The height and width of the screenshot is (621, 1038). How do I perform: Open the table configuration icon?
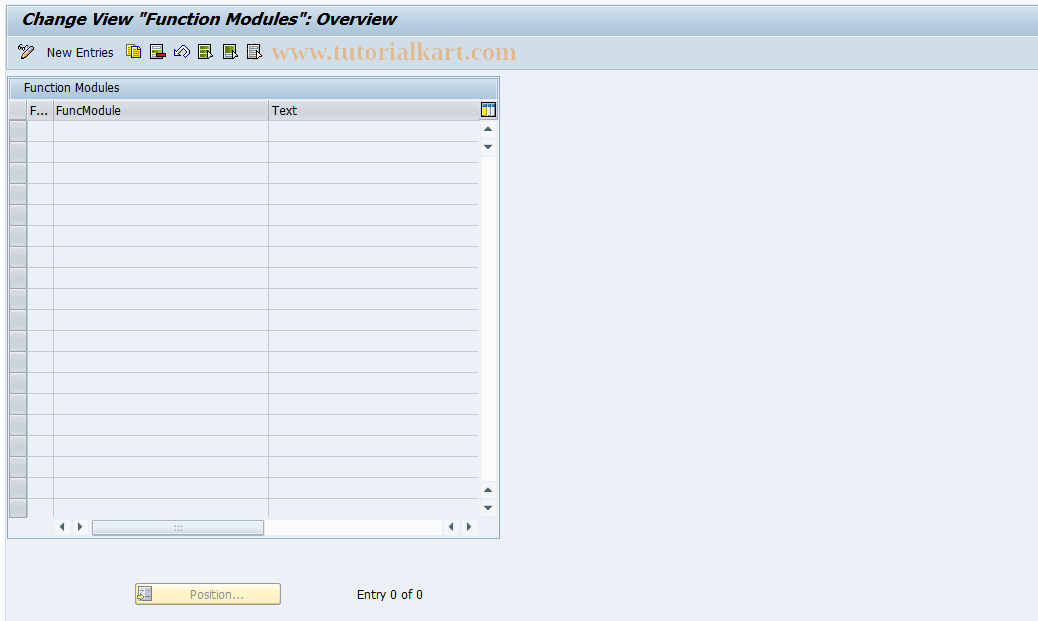488,109
